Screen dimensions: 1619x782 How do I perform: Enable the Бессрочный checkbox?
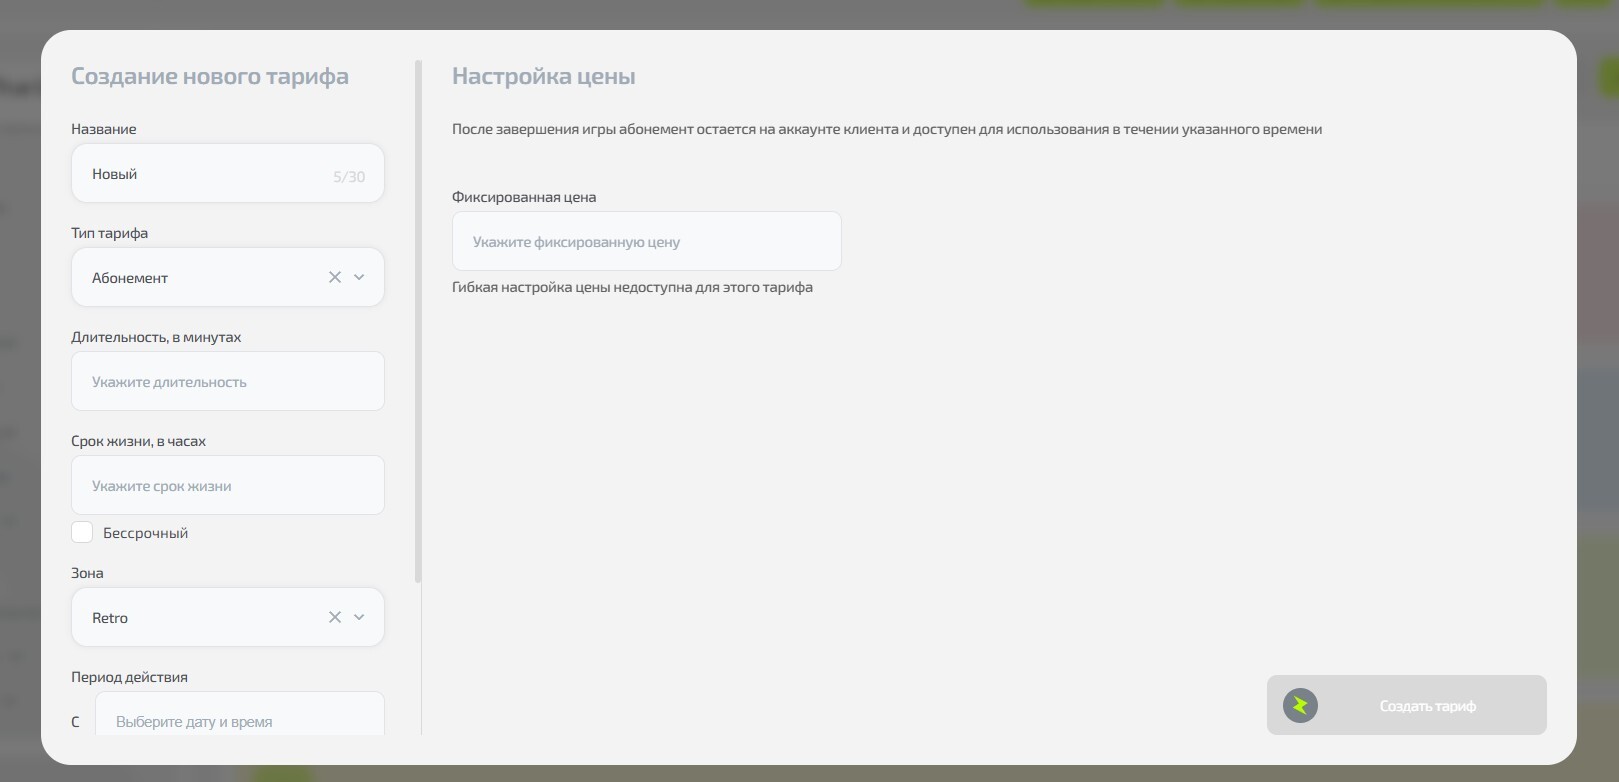coord(82,532)
